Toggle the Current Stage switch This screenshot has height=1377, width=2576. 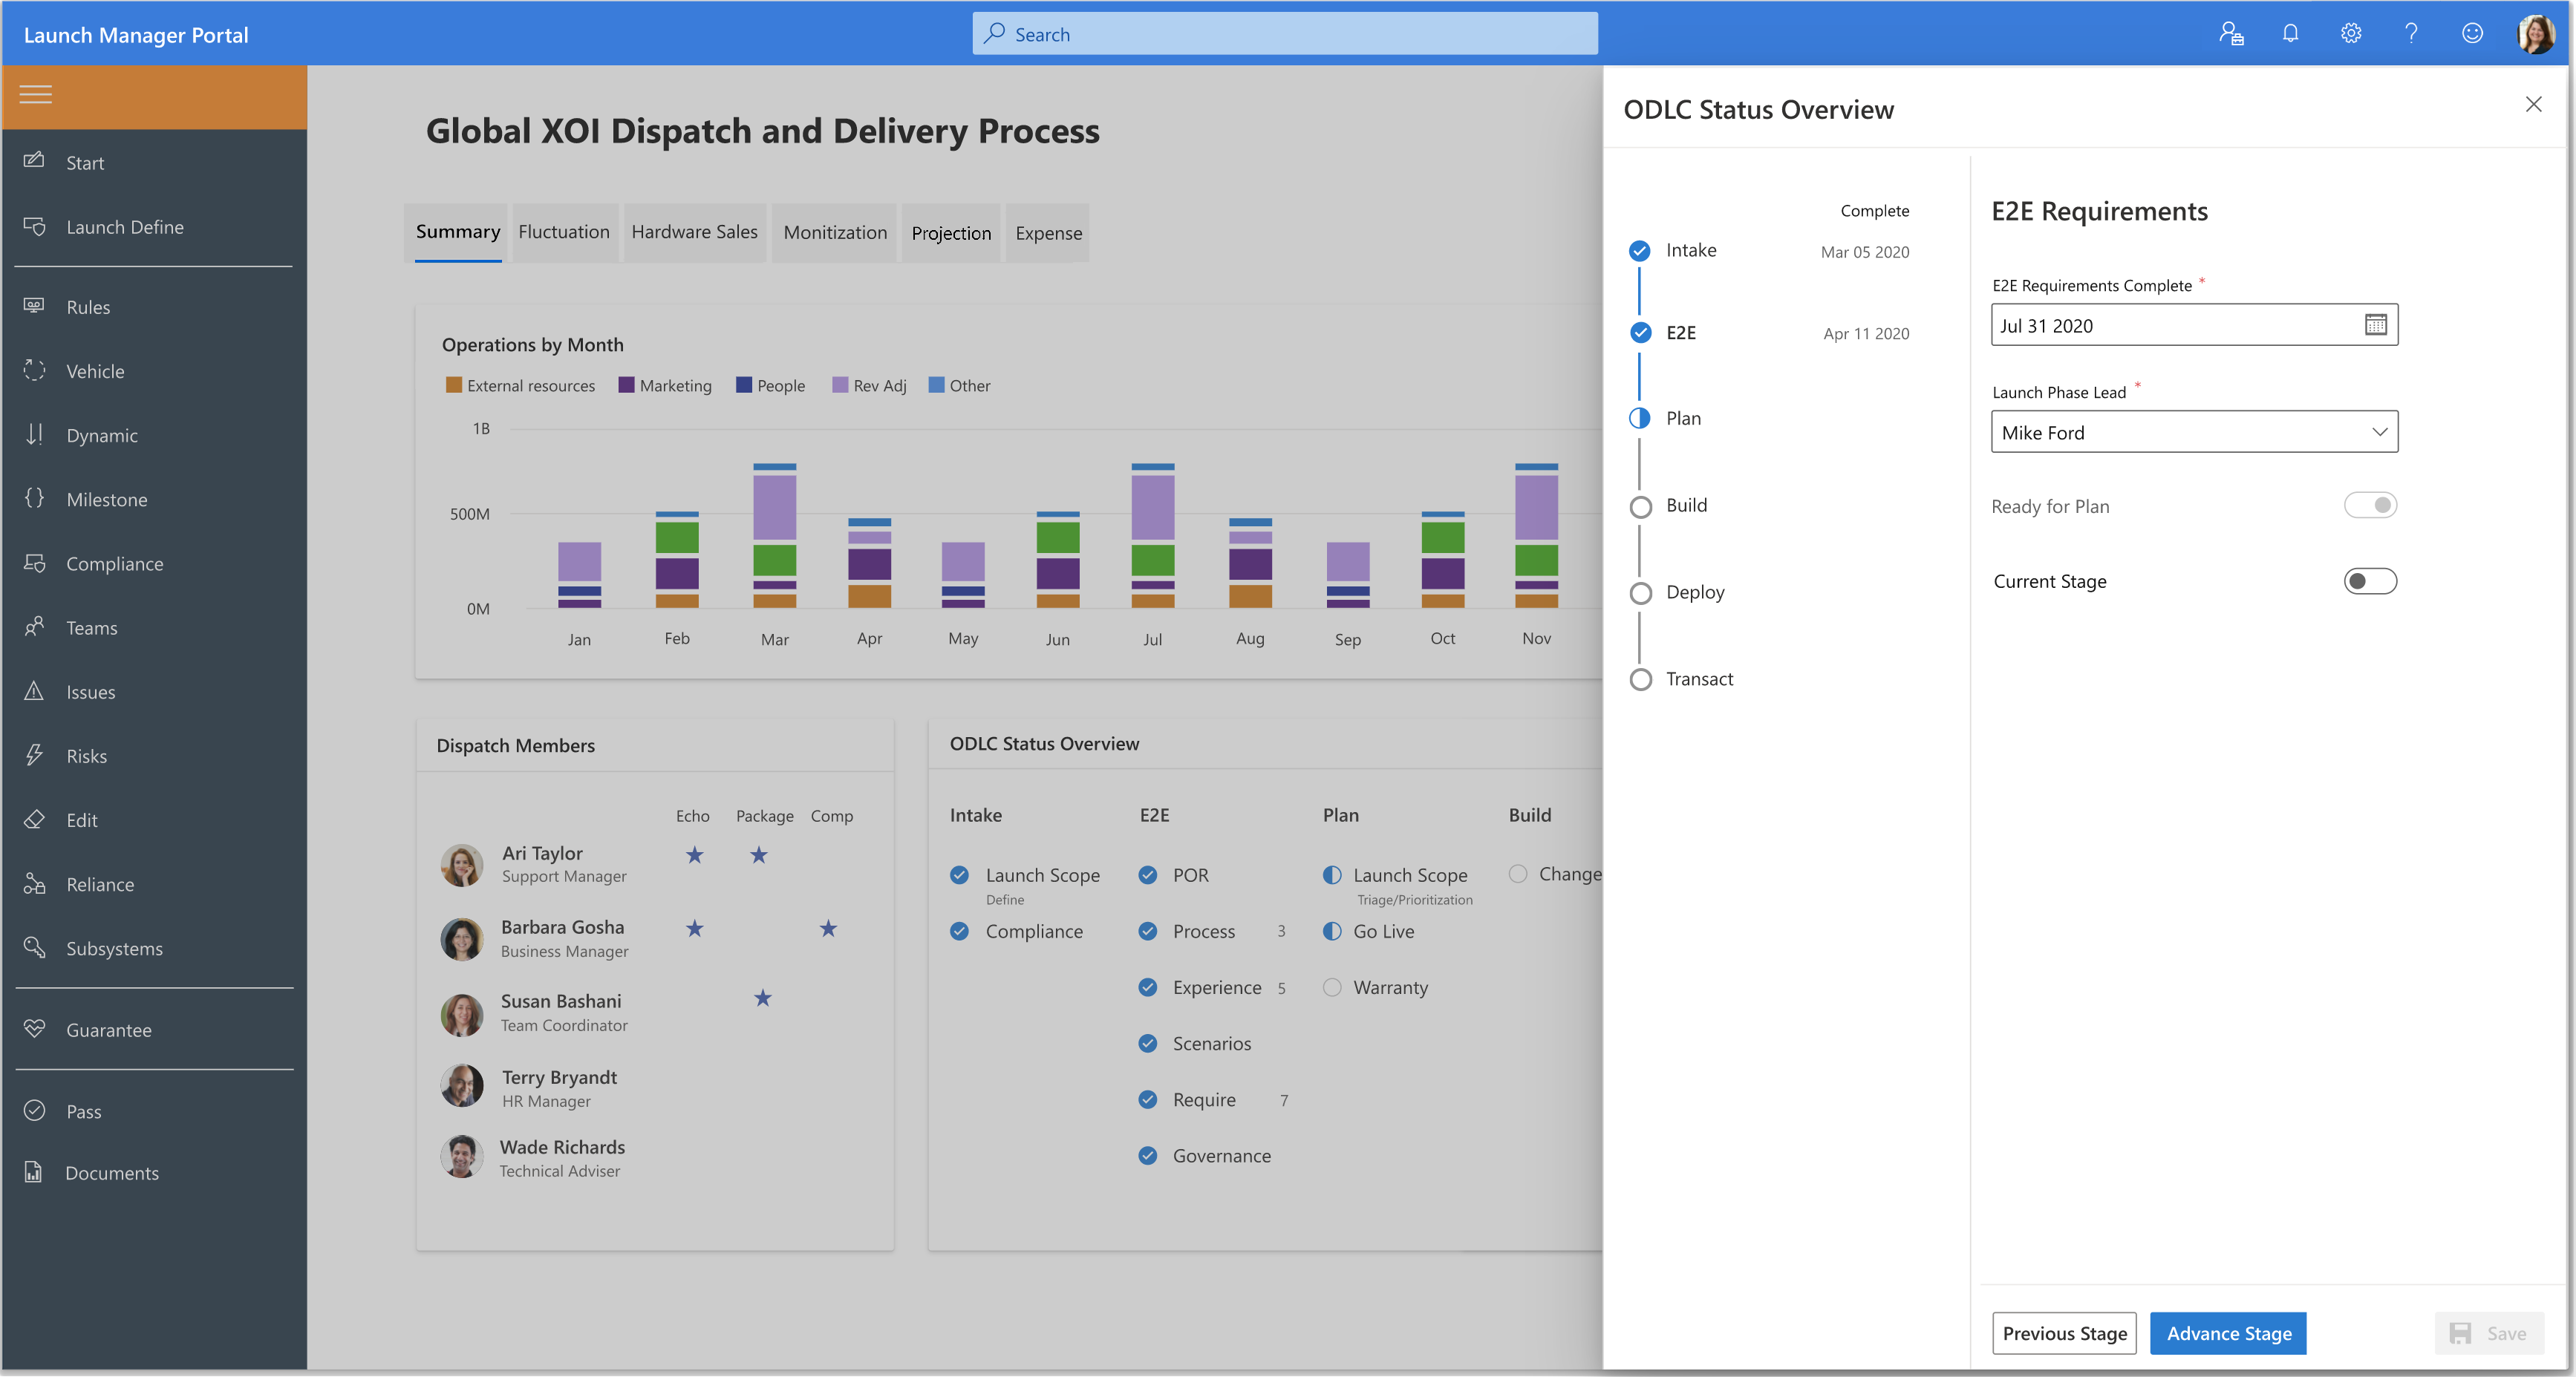pos(2370,581)
